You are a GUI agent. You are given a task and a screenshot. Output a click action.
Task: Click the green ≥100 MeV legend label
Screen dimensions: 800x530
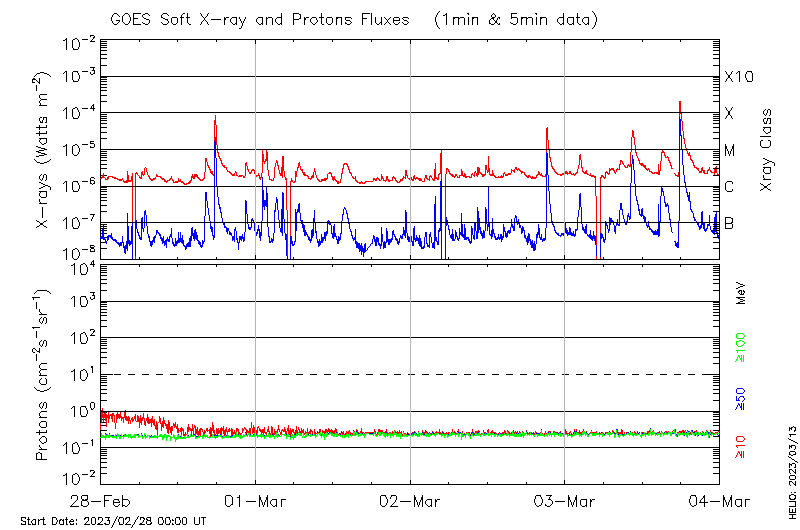coord(742,348)
